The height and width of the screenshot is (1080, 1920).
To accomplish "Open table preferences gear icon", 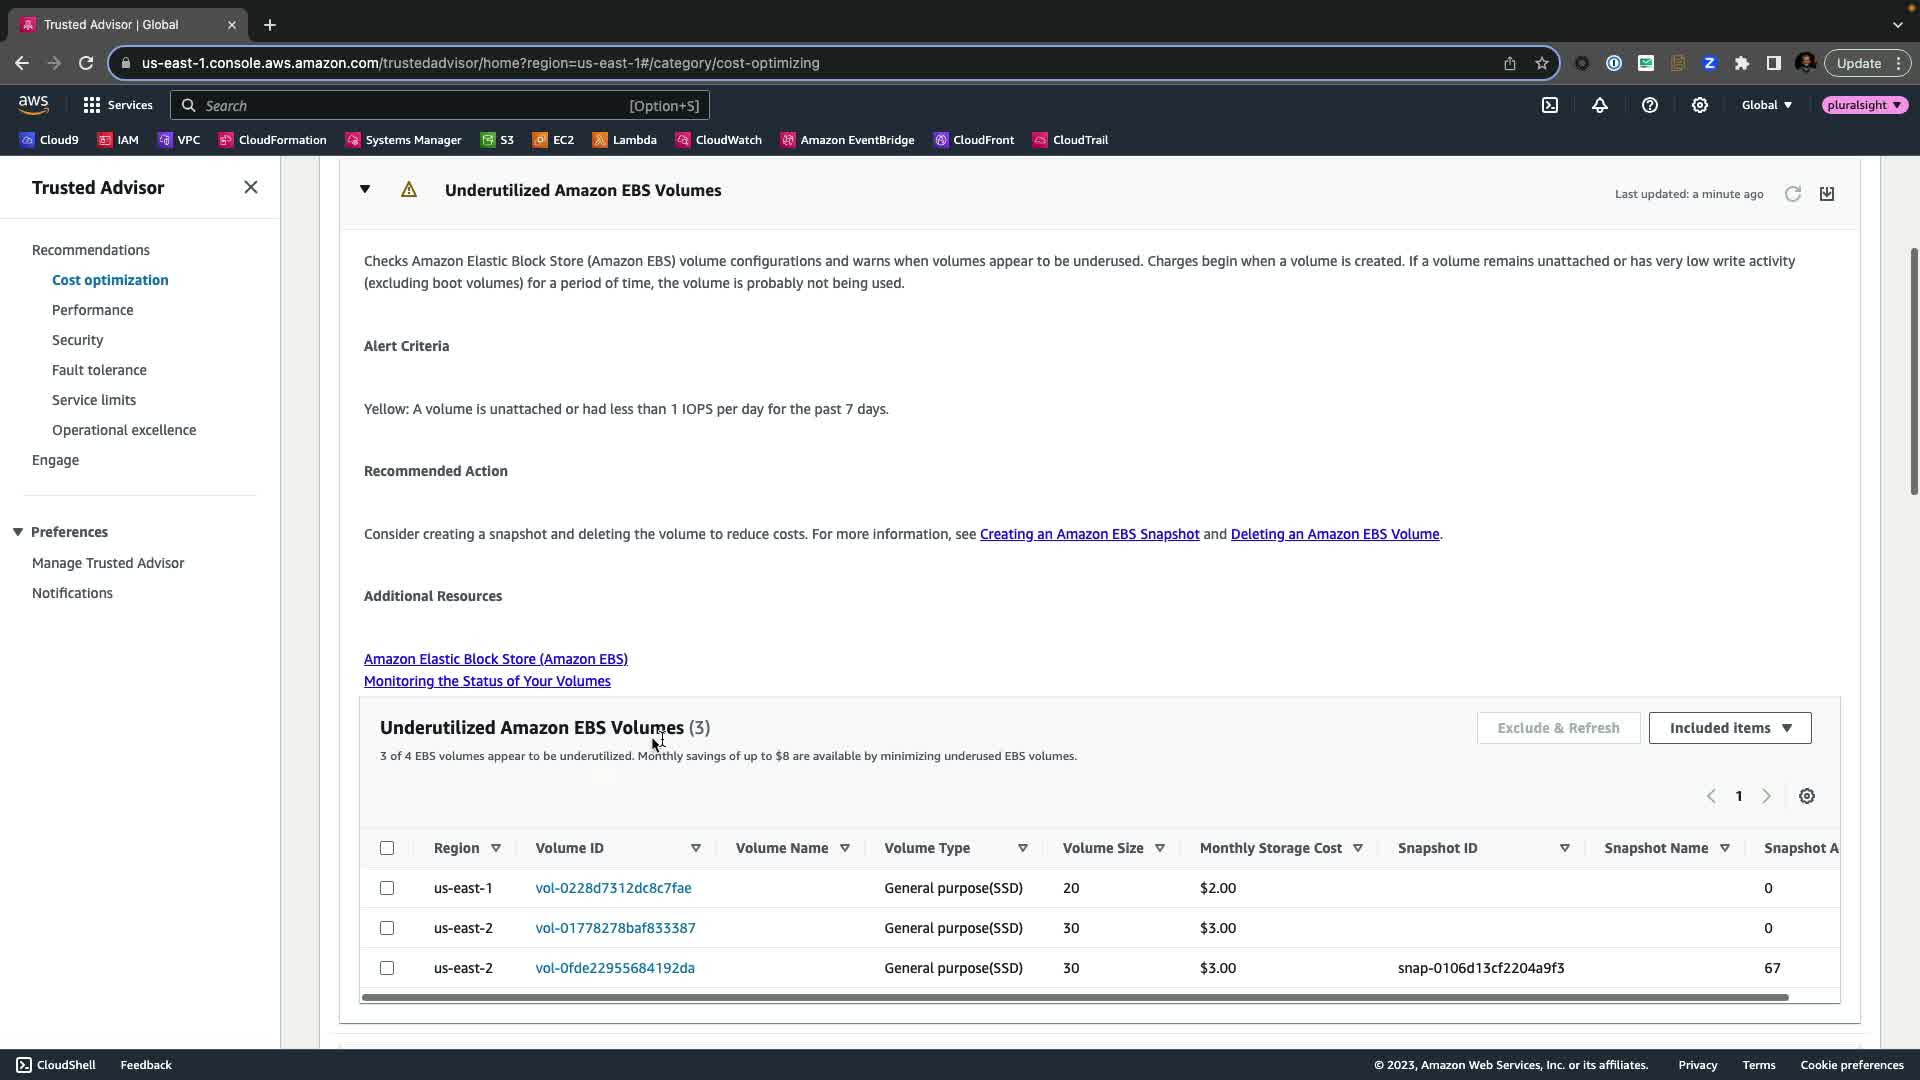I will 1807,796.
